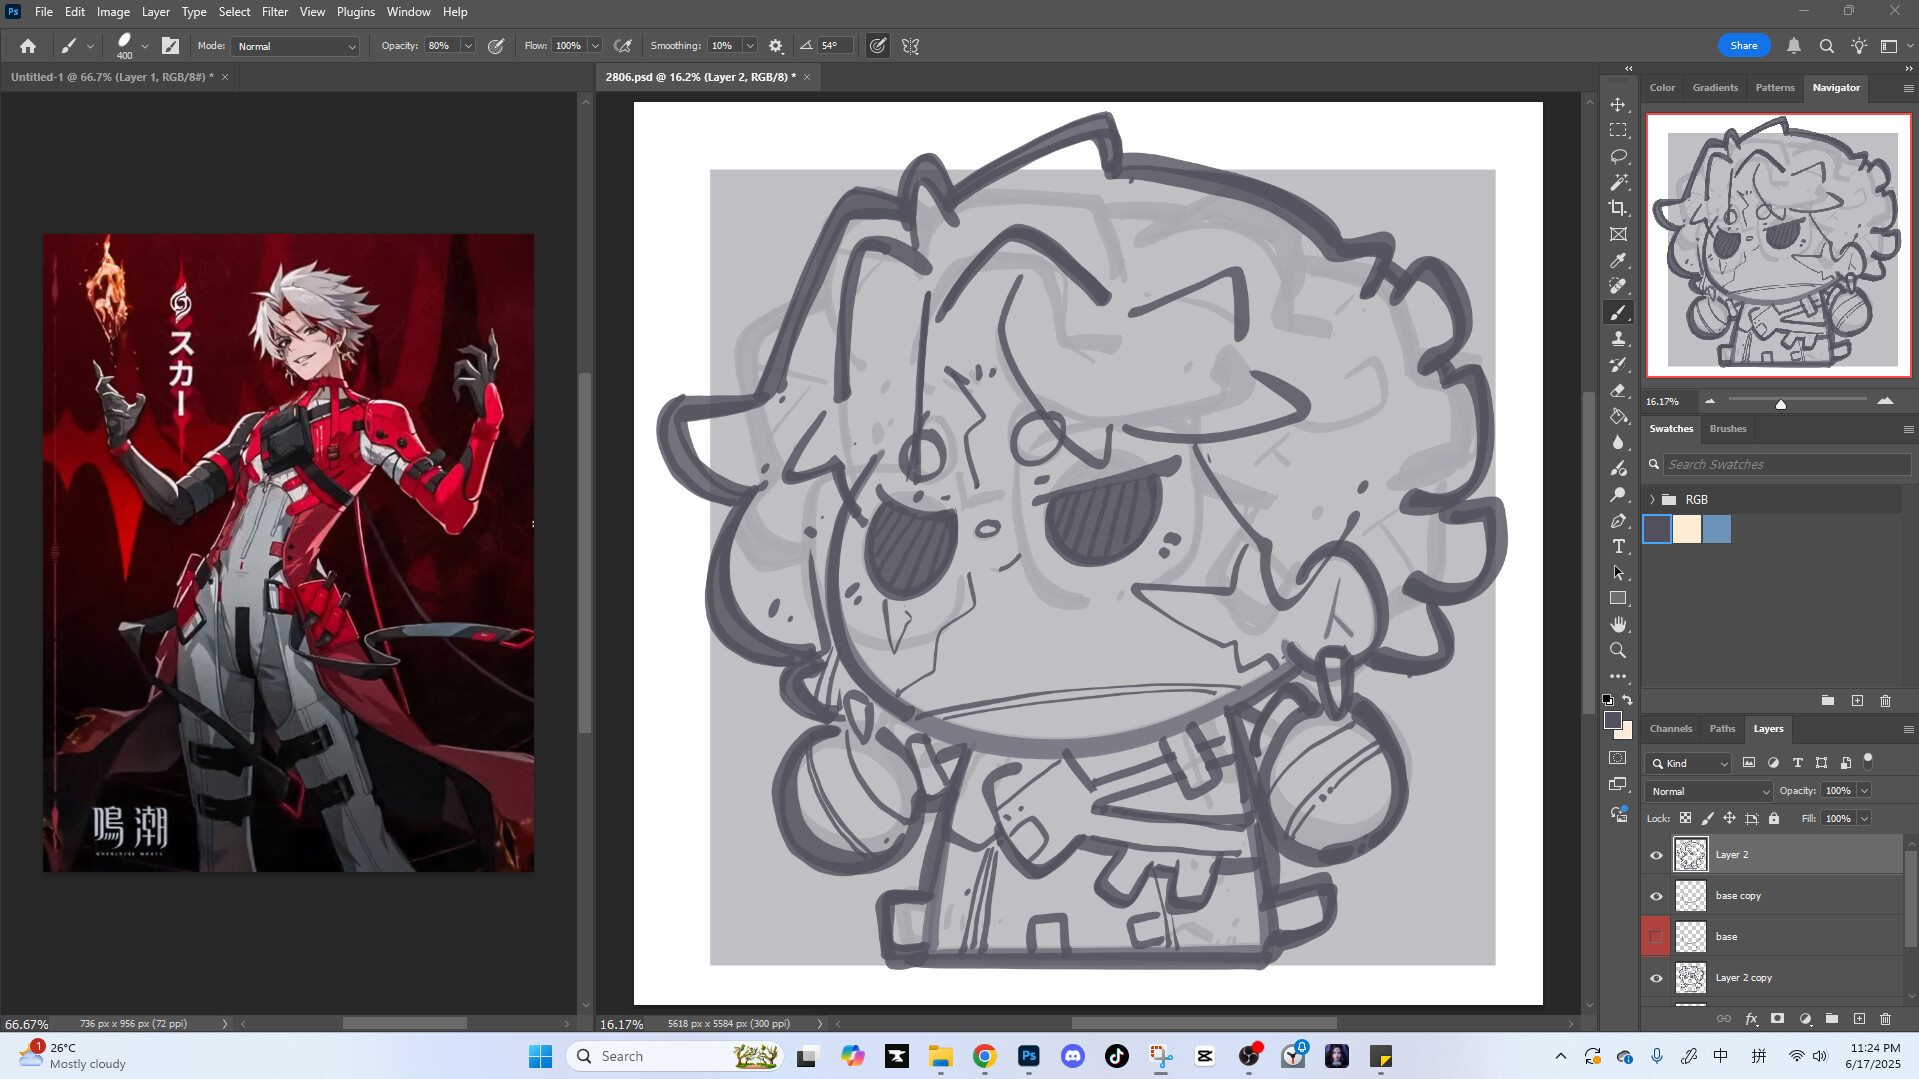
Task: Toggle symmetry paint options butterfly icon
Action: point(910,46)
